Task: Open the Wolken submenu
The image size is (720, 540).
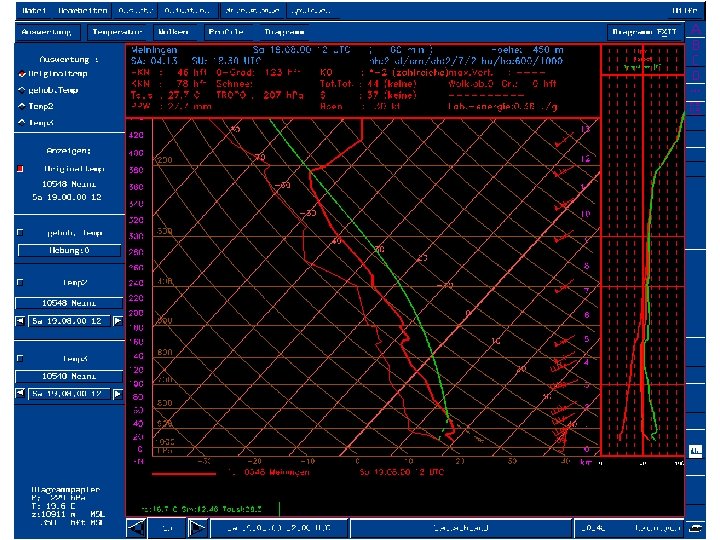Action: coord(174,32)
